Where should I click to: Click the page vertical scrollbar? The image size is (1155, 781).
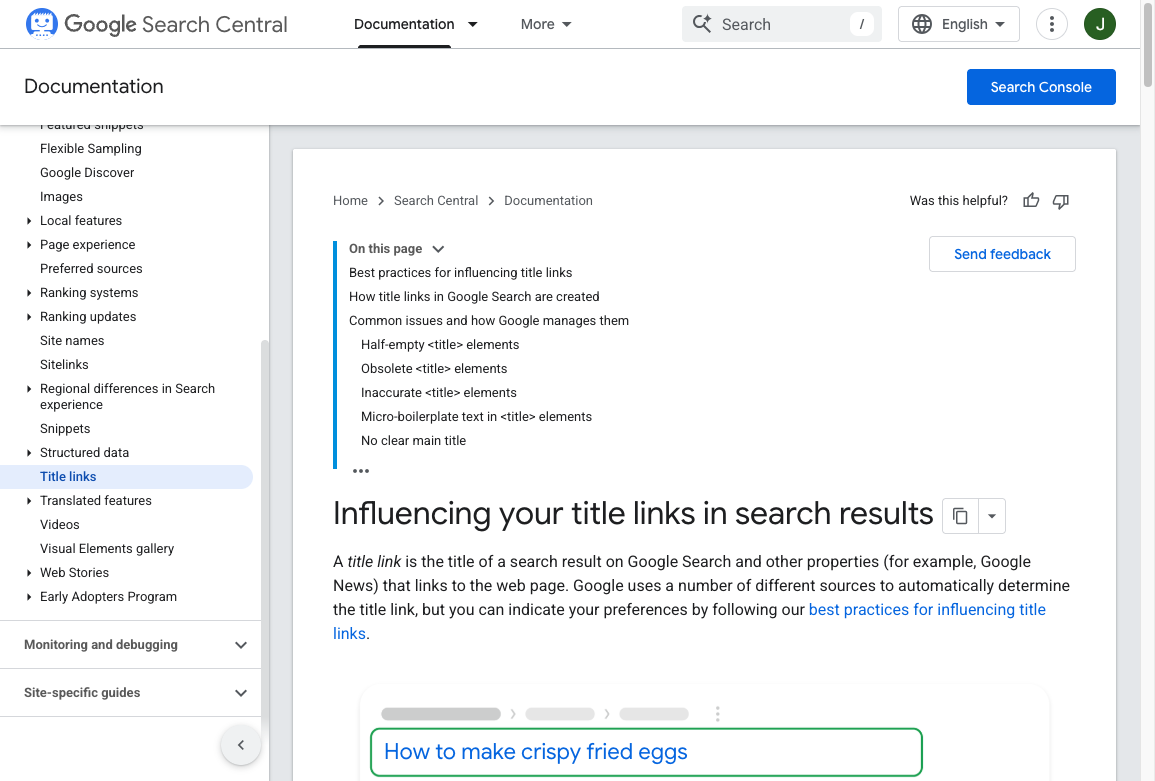pyautogui.click(x=1148, y=44)
